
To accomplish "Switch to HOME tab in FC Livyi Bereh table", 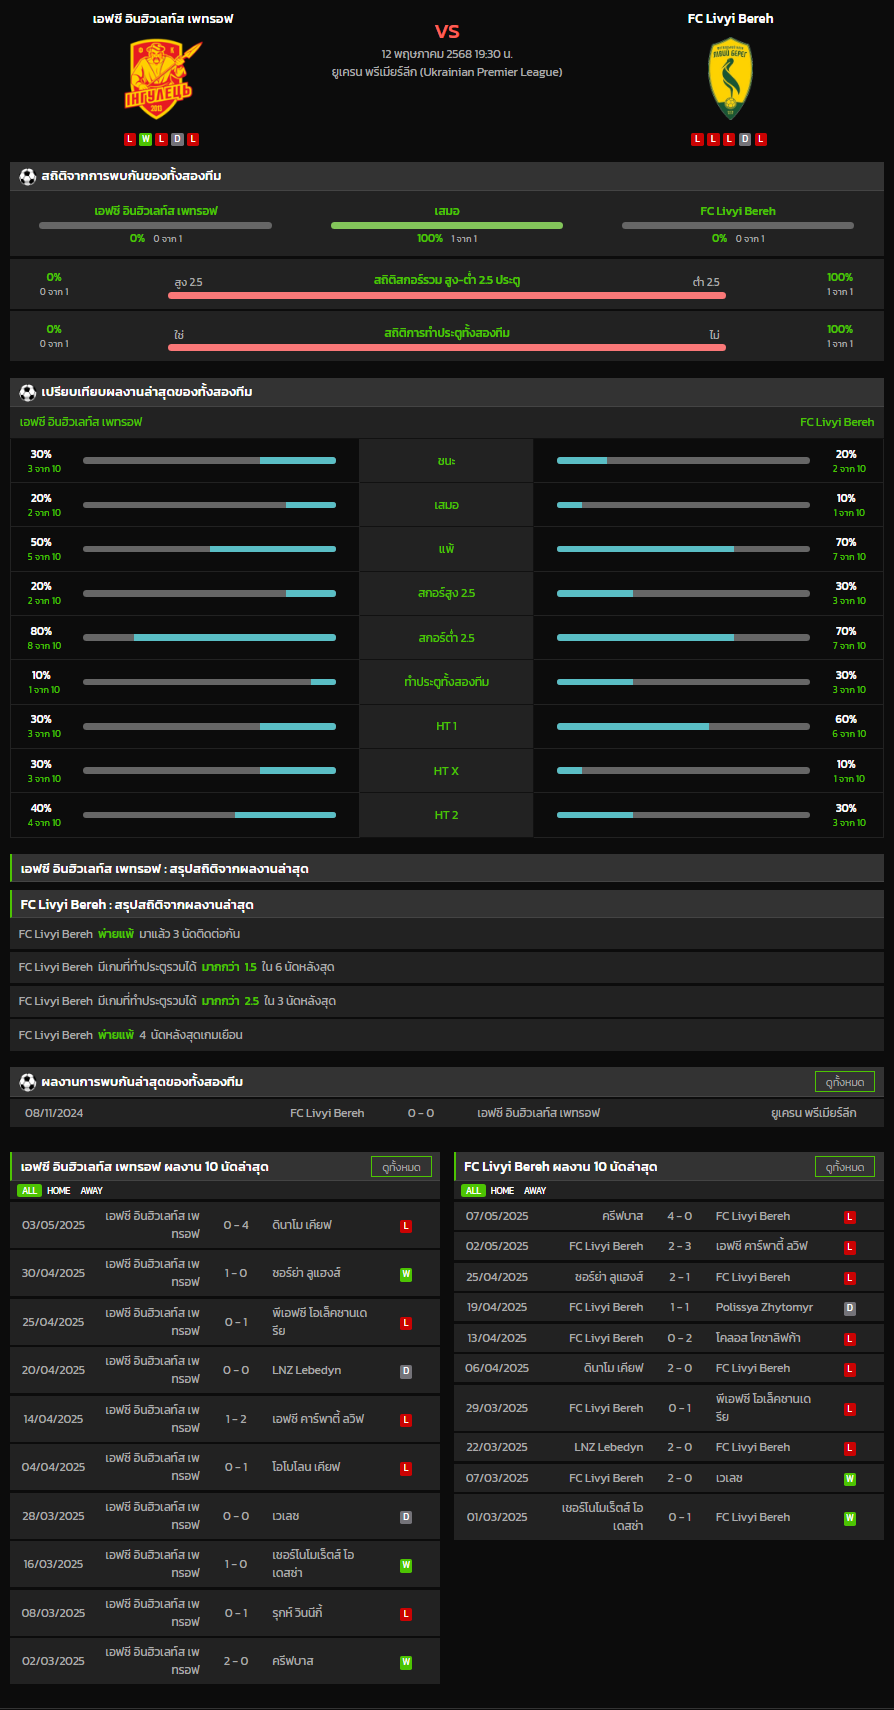I will 503,1191.
